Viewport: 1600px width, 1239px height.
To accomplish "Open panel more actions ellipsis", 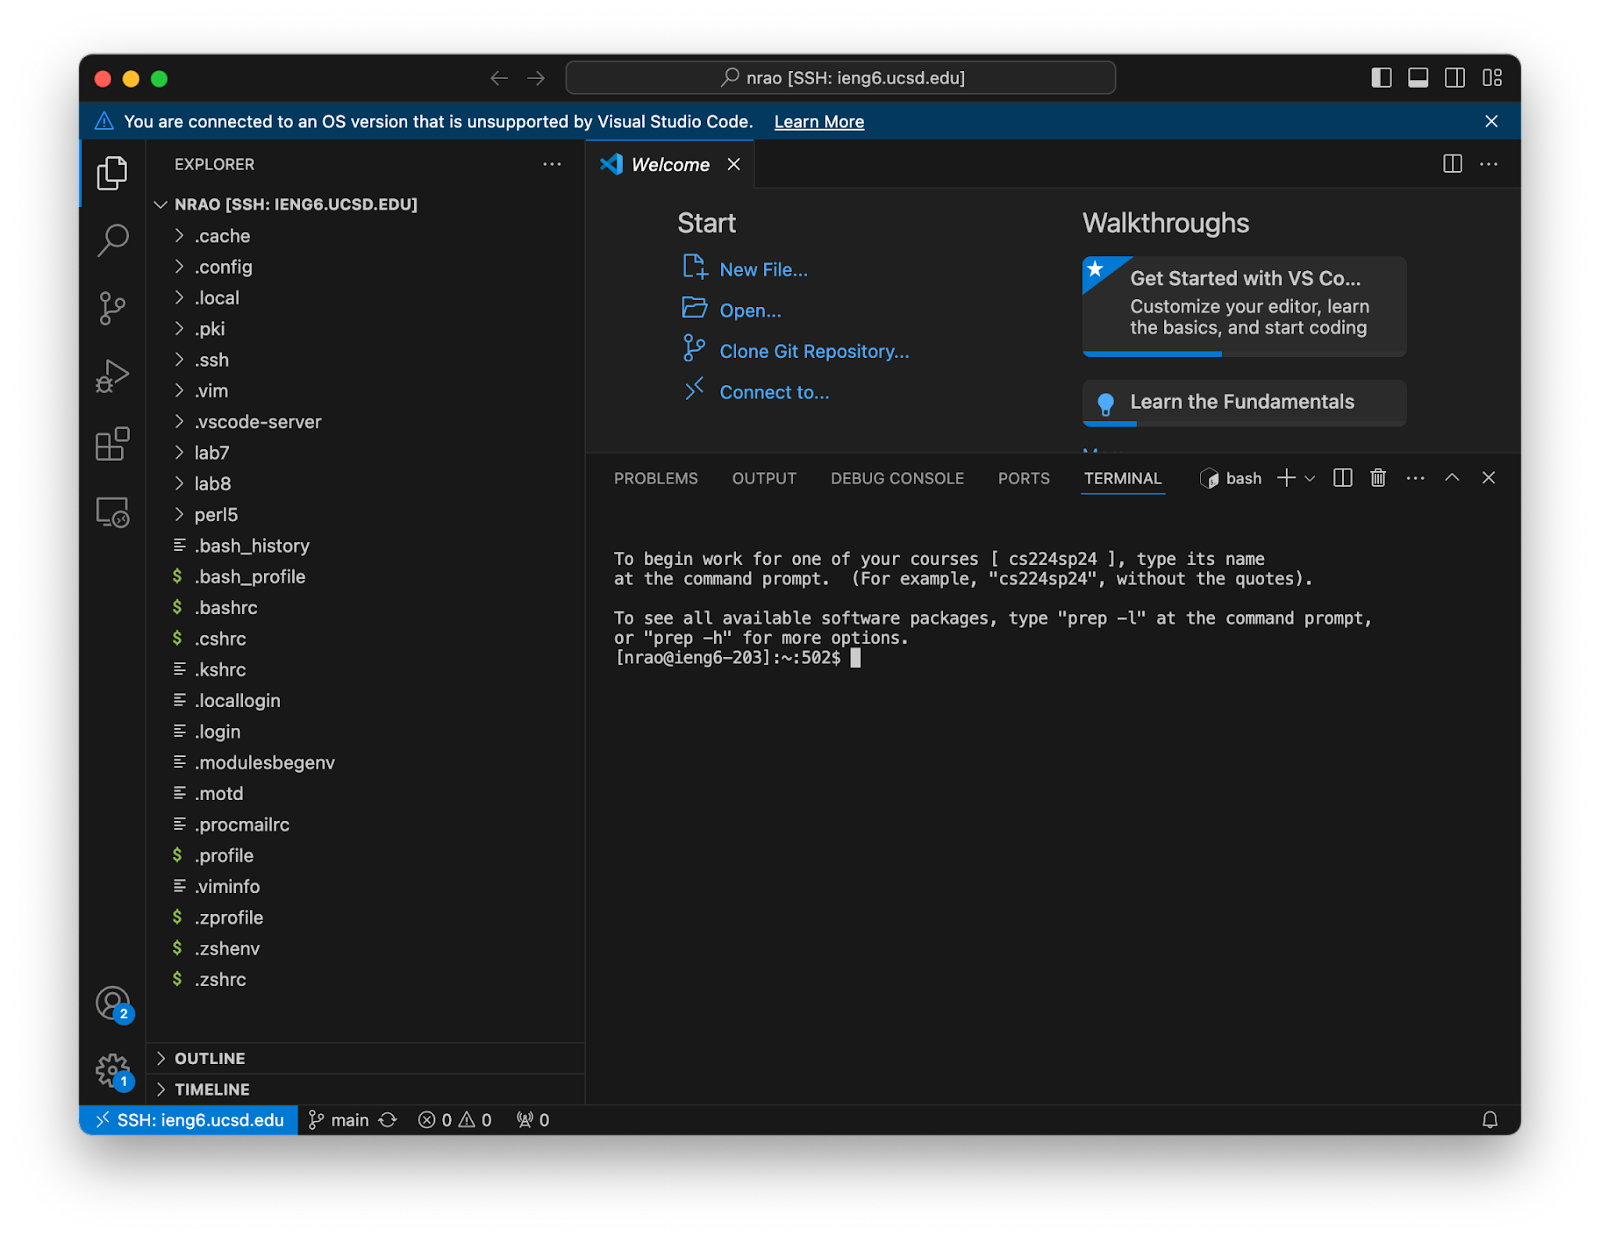I will pos(1415,478).
